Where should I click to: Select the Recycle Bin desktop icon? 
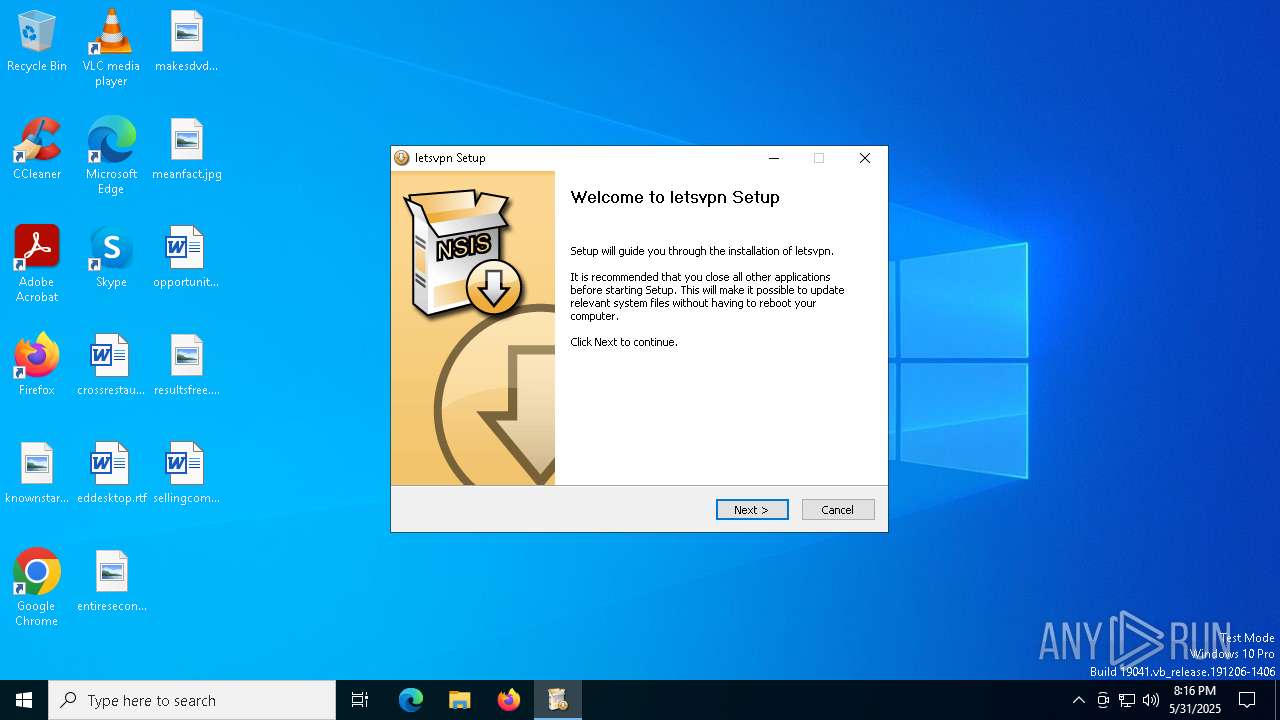click(37, 42)
